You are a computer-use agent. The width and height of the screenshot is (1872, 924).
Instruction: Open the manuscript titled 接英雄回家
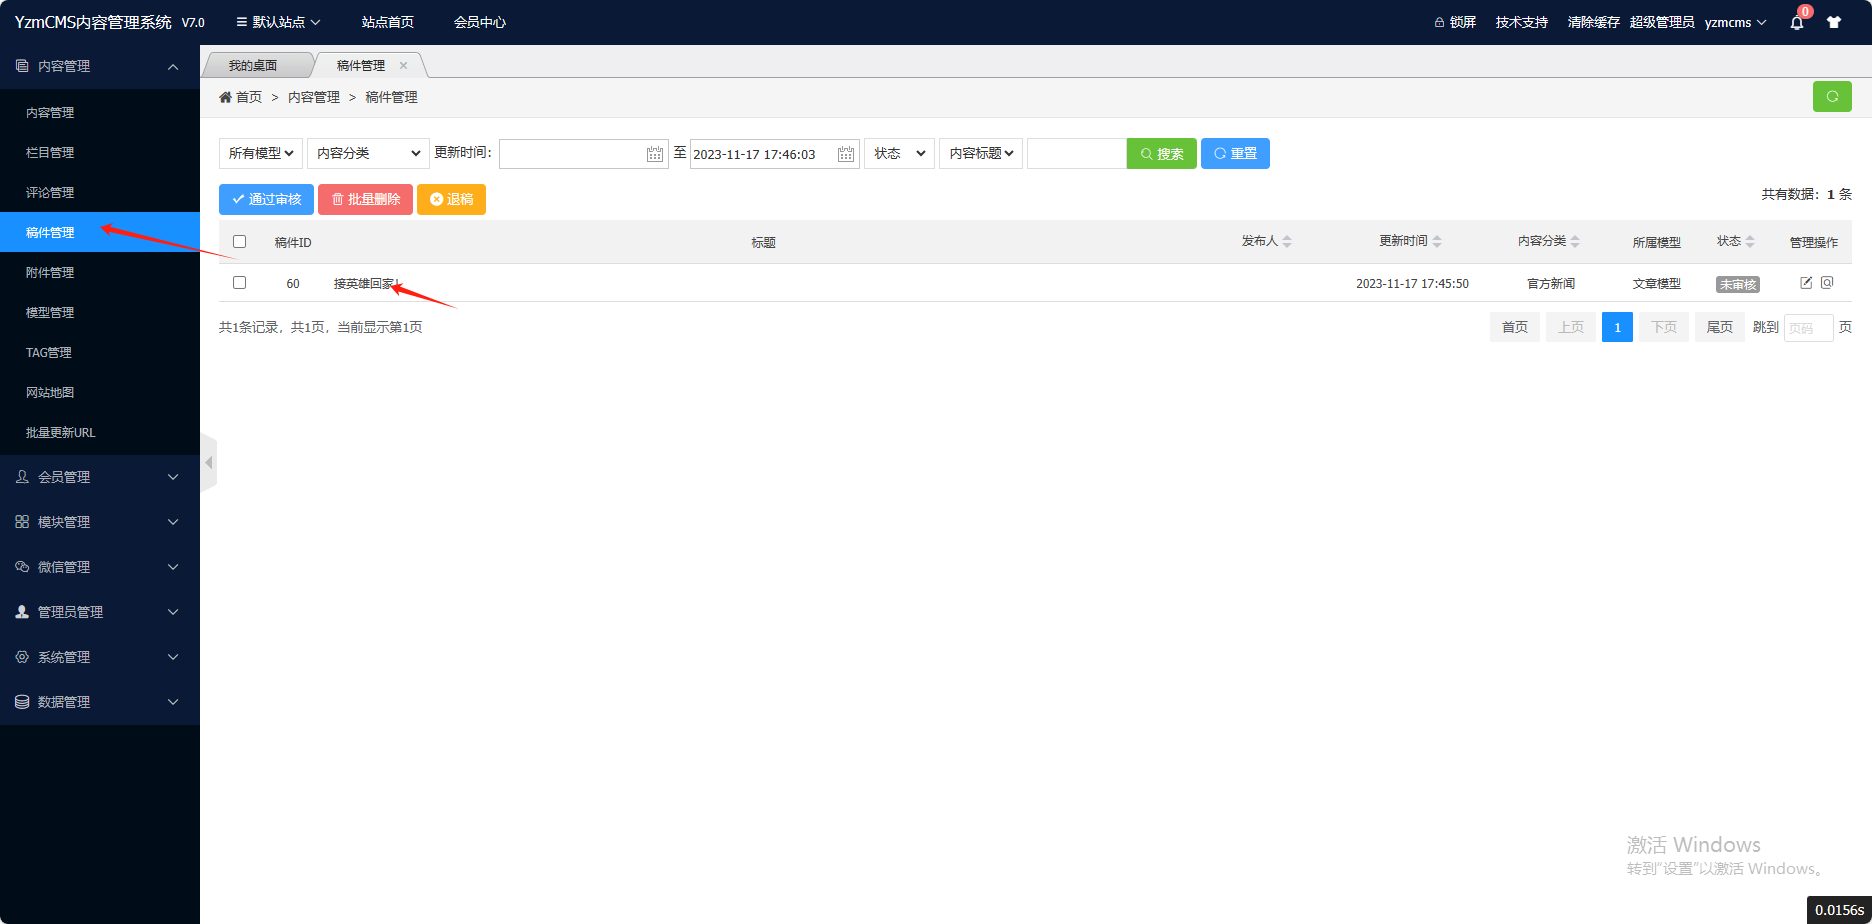(x=366, y=284)
